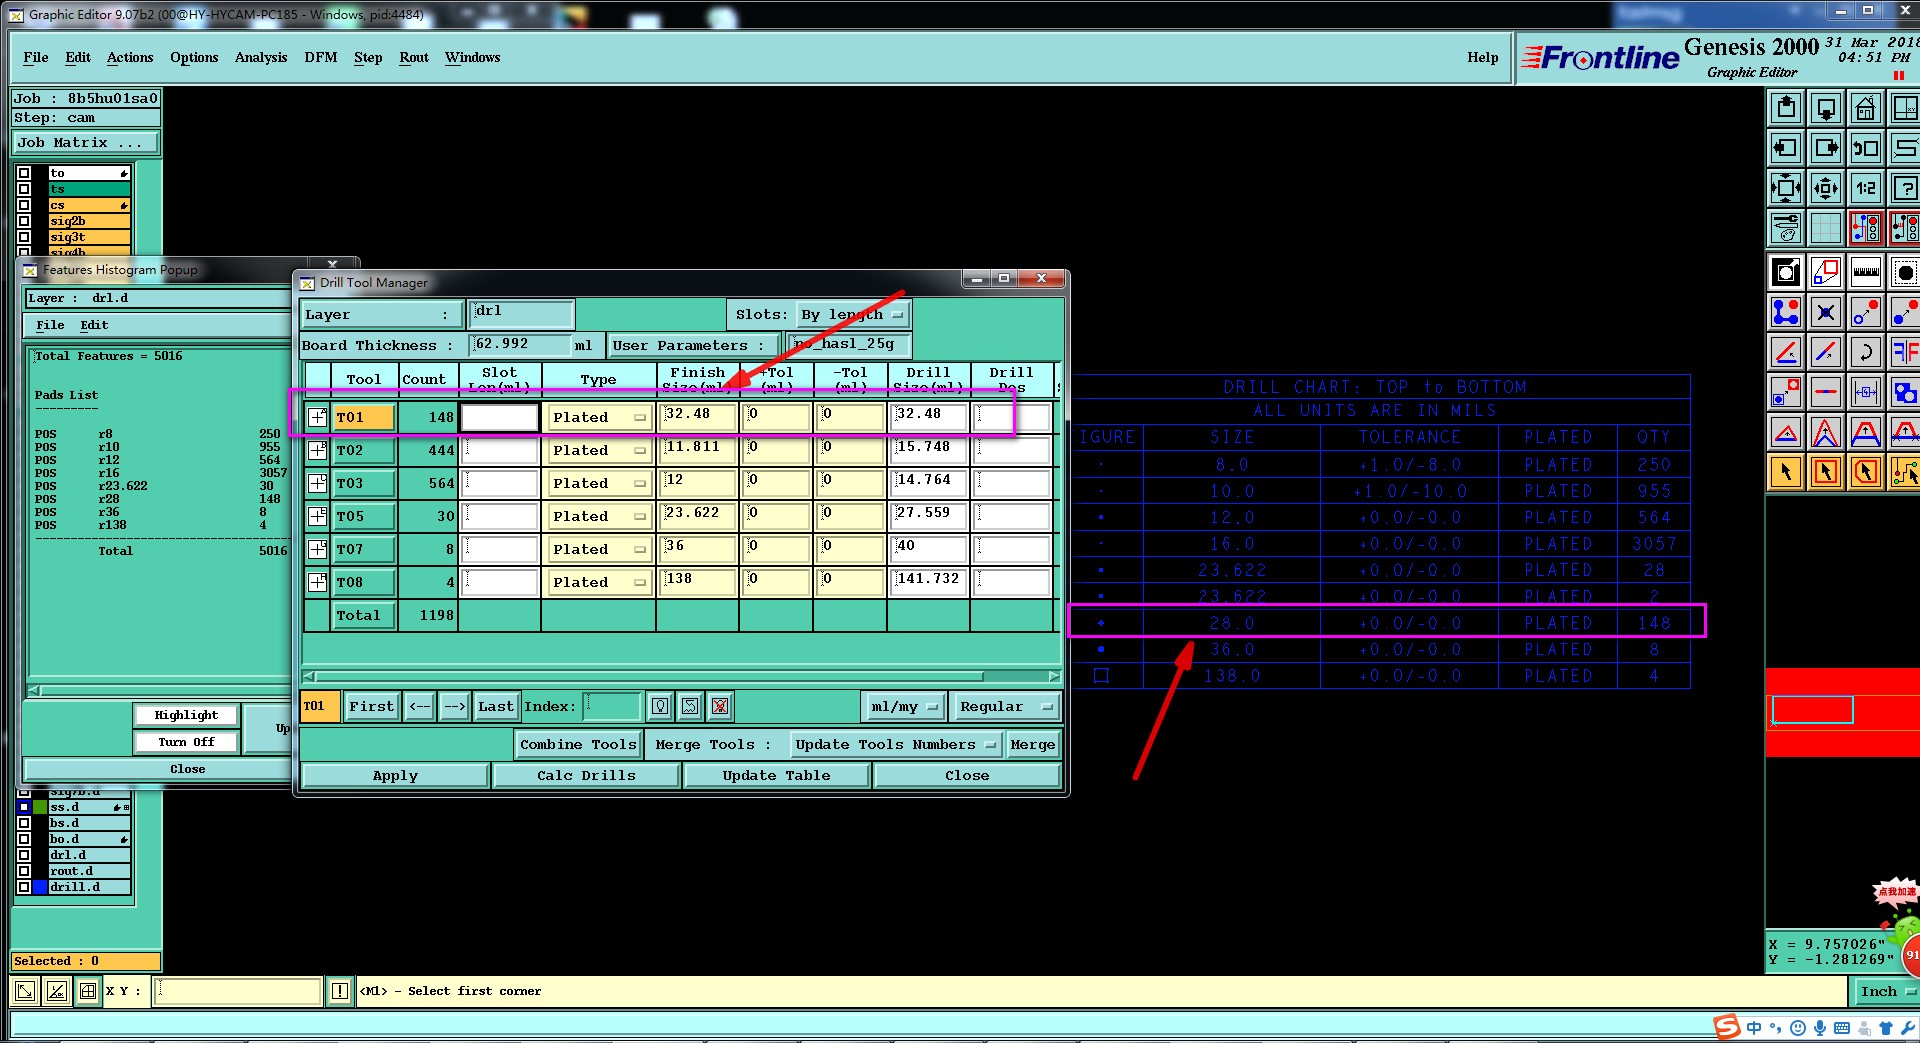Screen dimensions: 1920x1043
Task: Click the light bulb icon beside Index
Action: coord(660,707)
